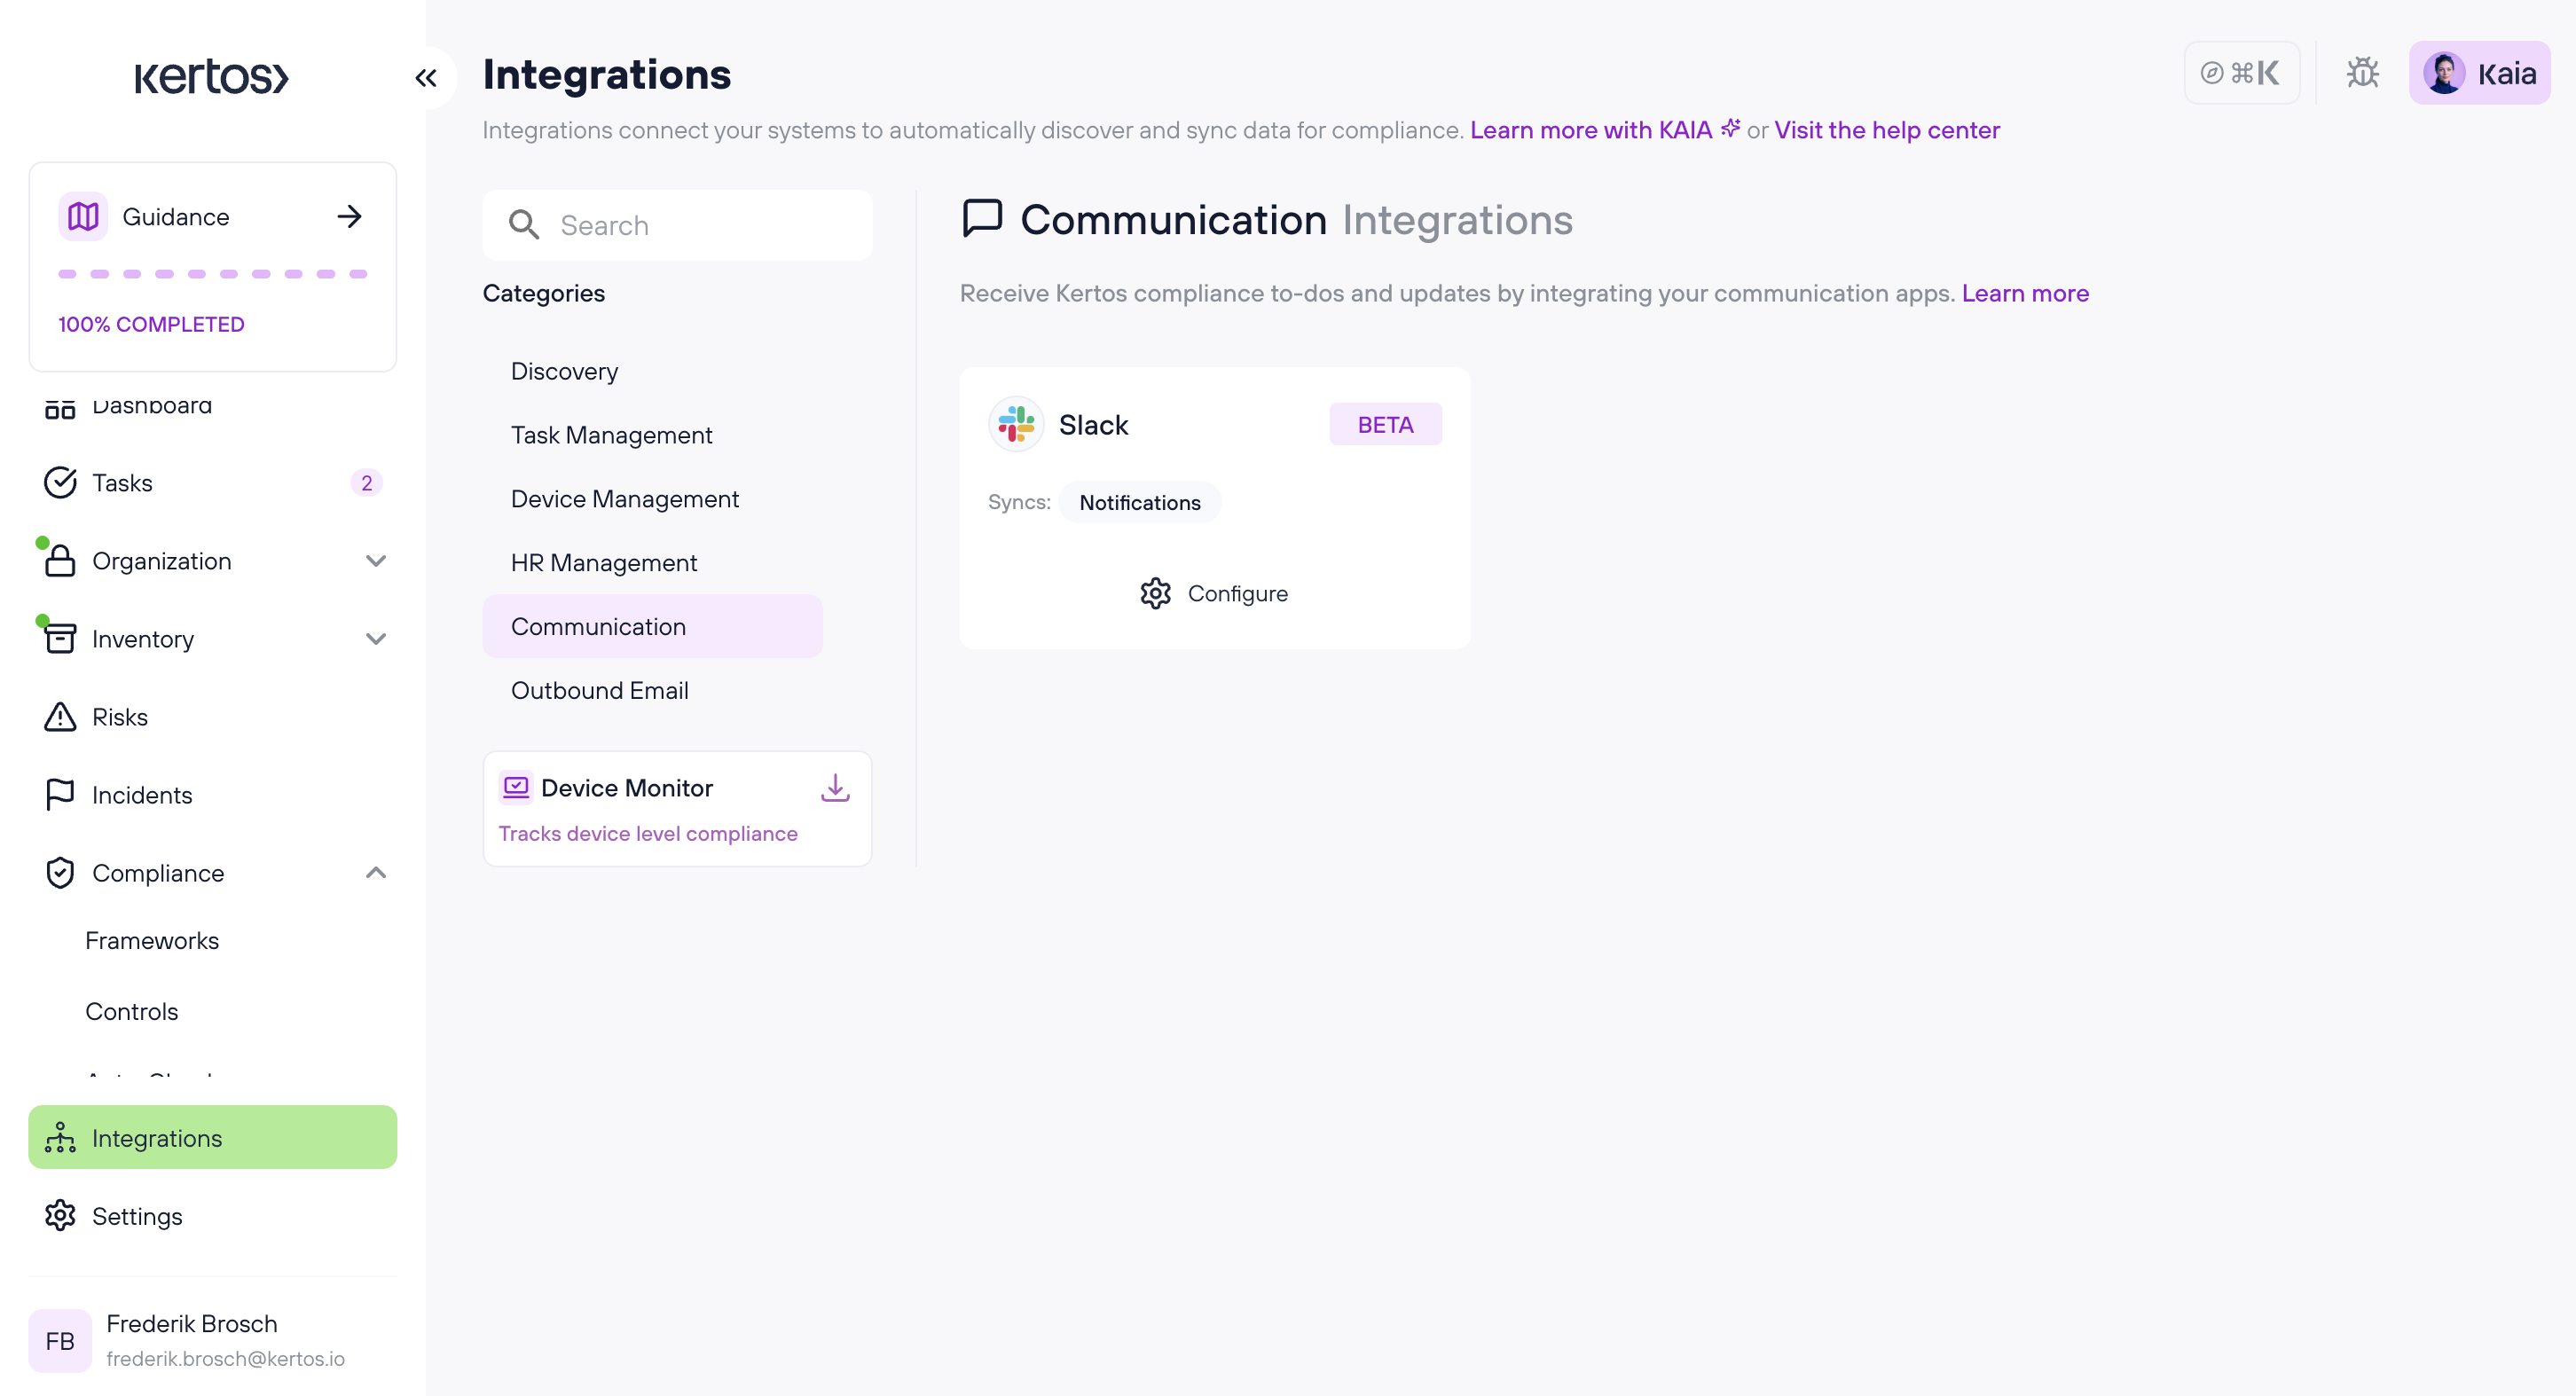Select the Discovery category
This screenshot has width=2576, height=1396.
tap(564, 371)
